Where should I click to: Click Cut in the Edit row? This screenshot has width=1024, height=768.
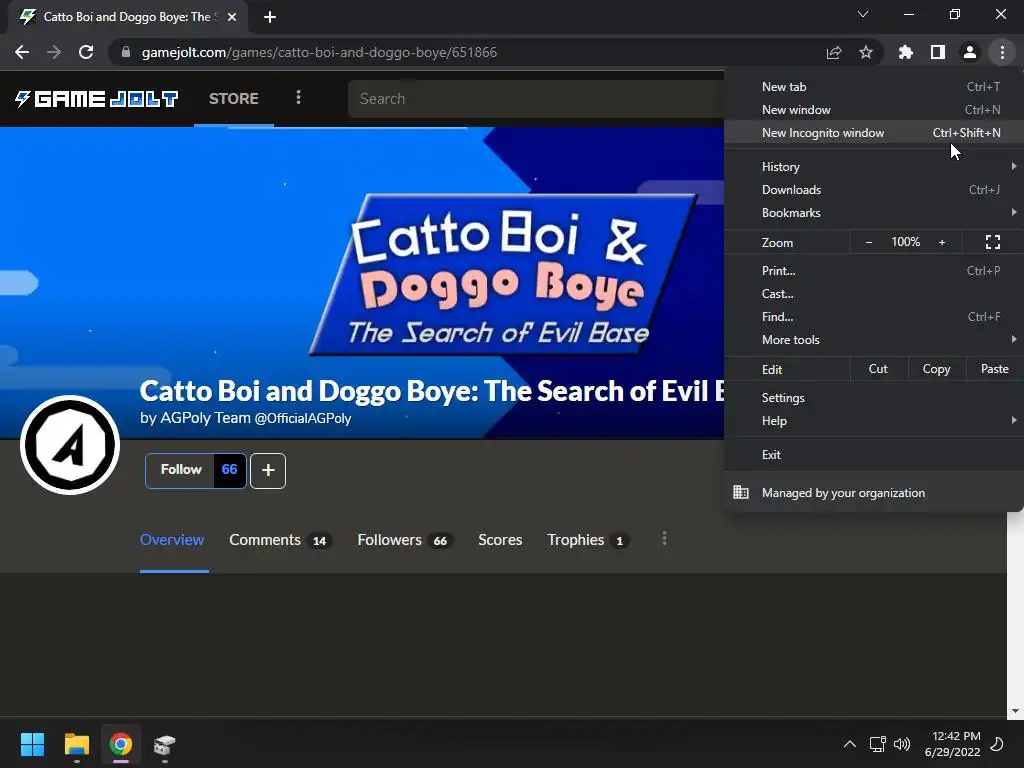(x=878, y=369)
